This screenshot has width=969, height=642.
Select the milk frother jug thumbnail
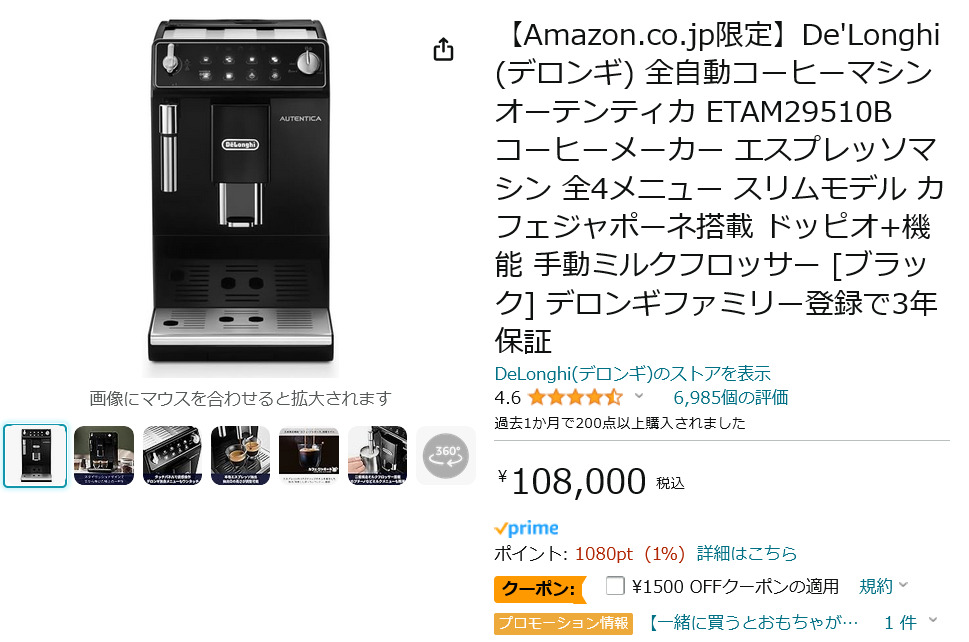click(x=378, y=456)
